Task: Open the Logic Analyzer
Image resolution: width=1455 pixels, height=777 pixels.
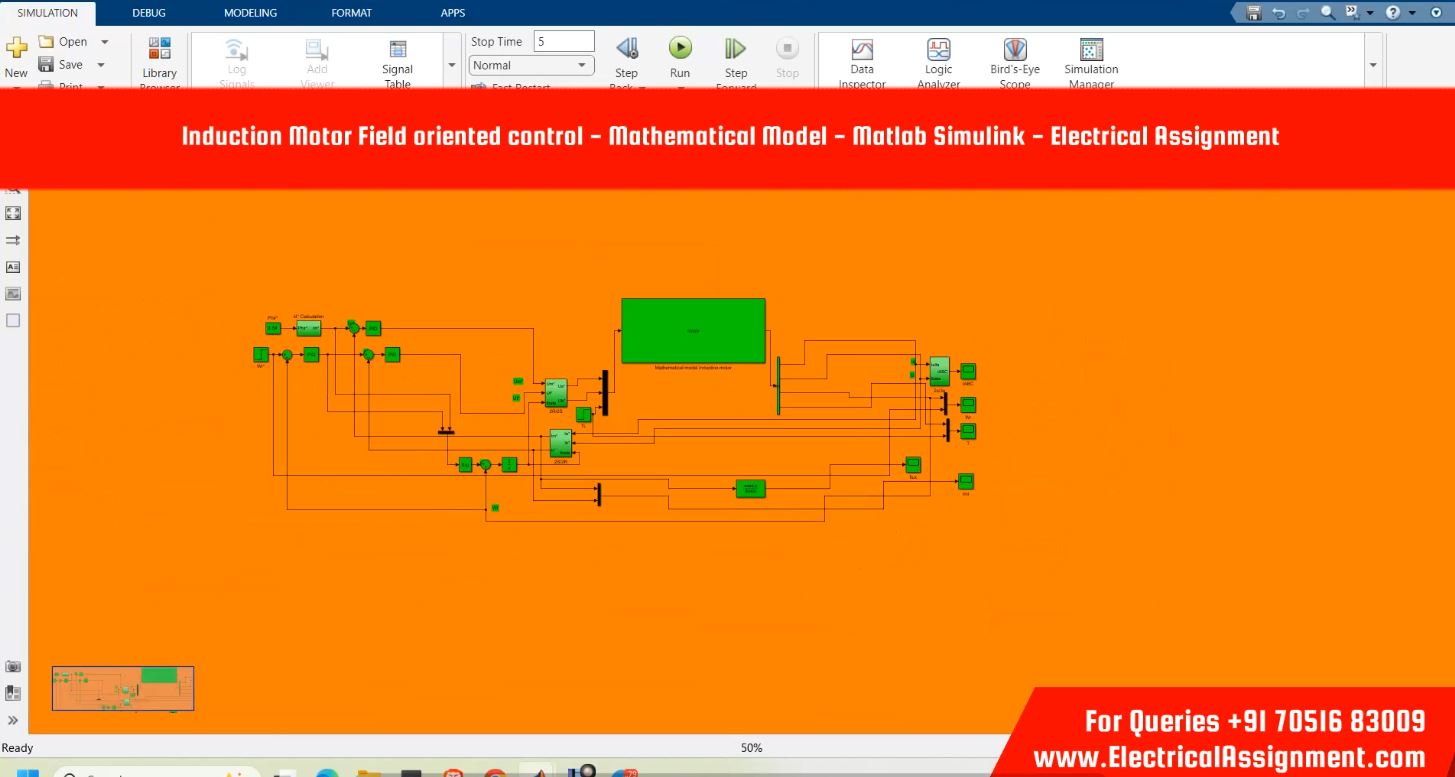Action: (938, 63)
